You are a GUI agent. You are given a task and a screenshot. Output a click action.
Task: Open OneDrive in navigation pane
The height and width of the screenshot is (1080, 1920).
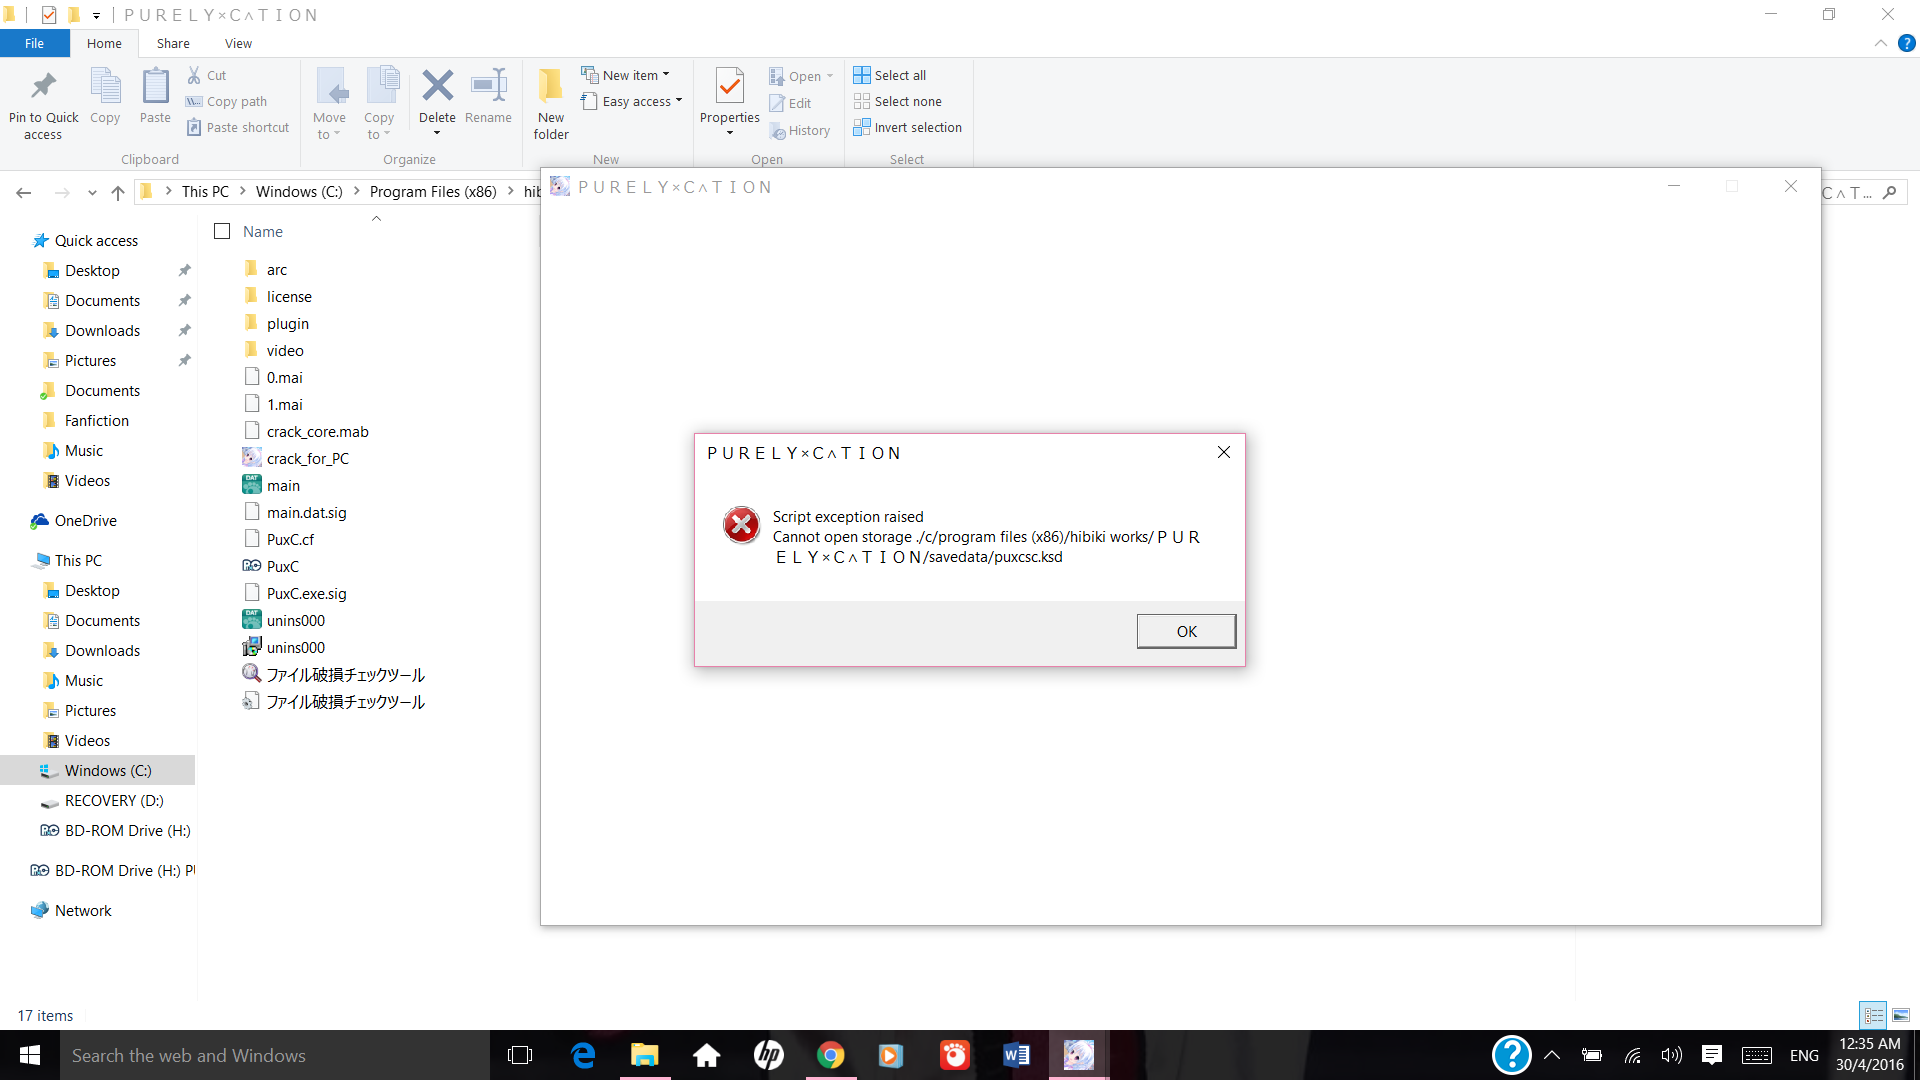click(85, 520)
